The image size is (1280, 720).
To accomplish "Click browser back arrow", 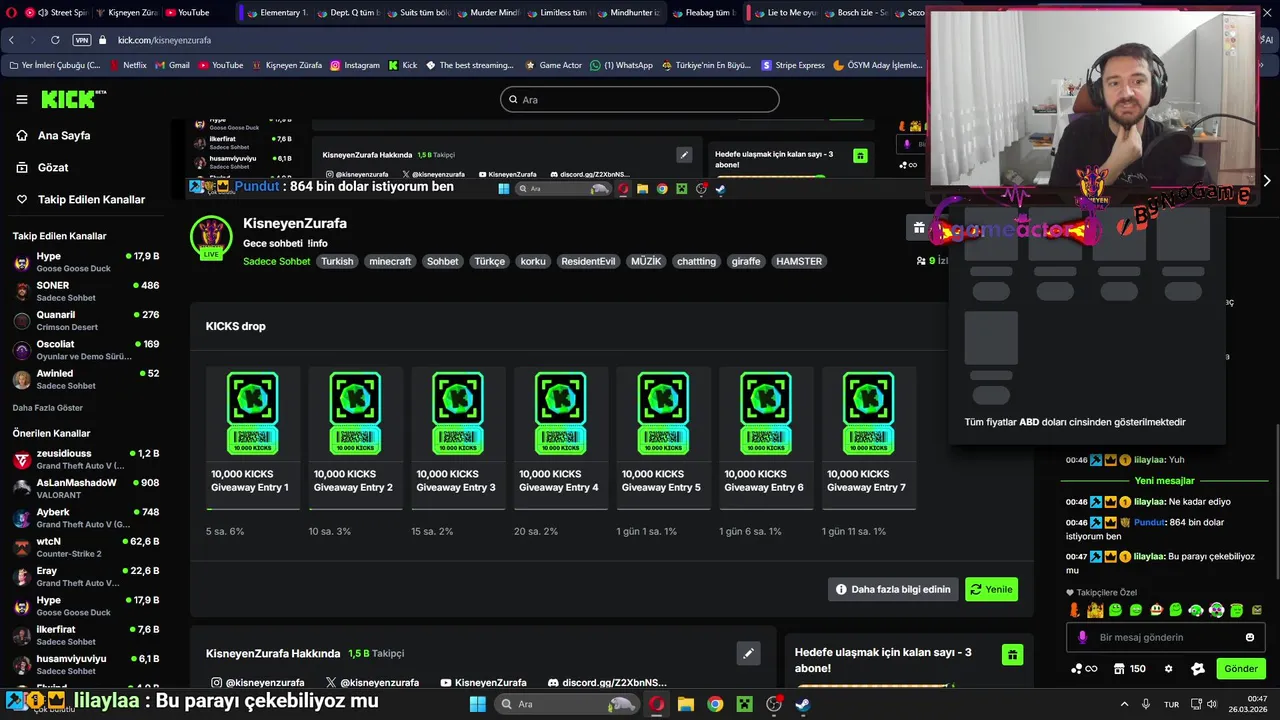I will click(12, 40).
